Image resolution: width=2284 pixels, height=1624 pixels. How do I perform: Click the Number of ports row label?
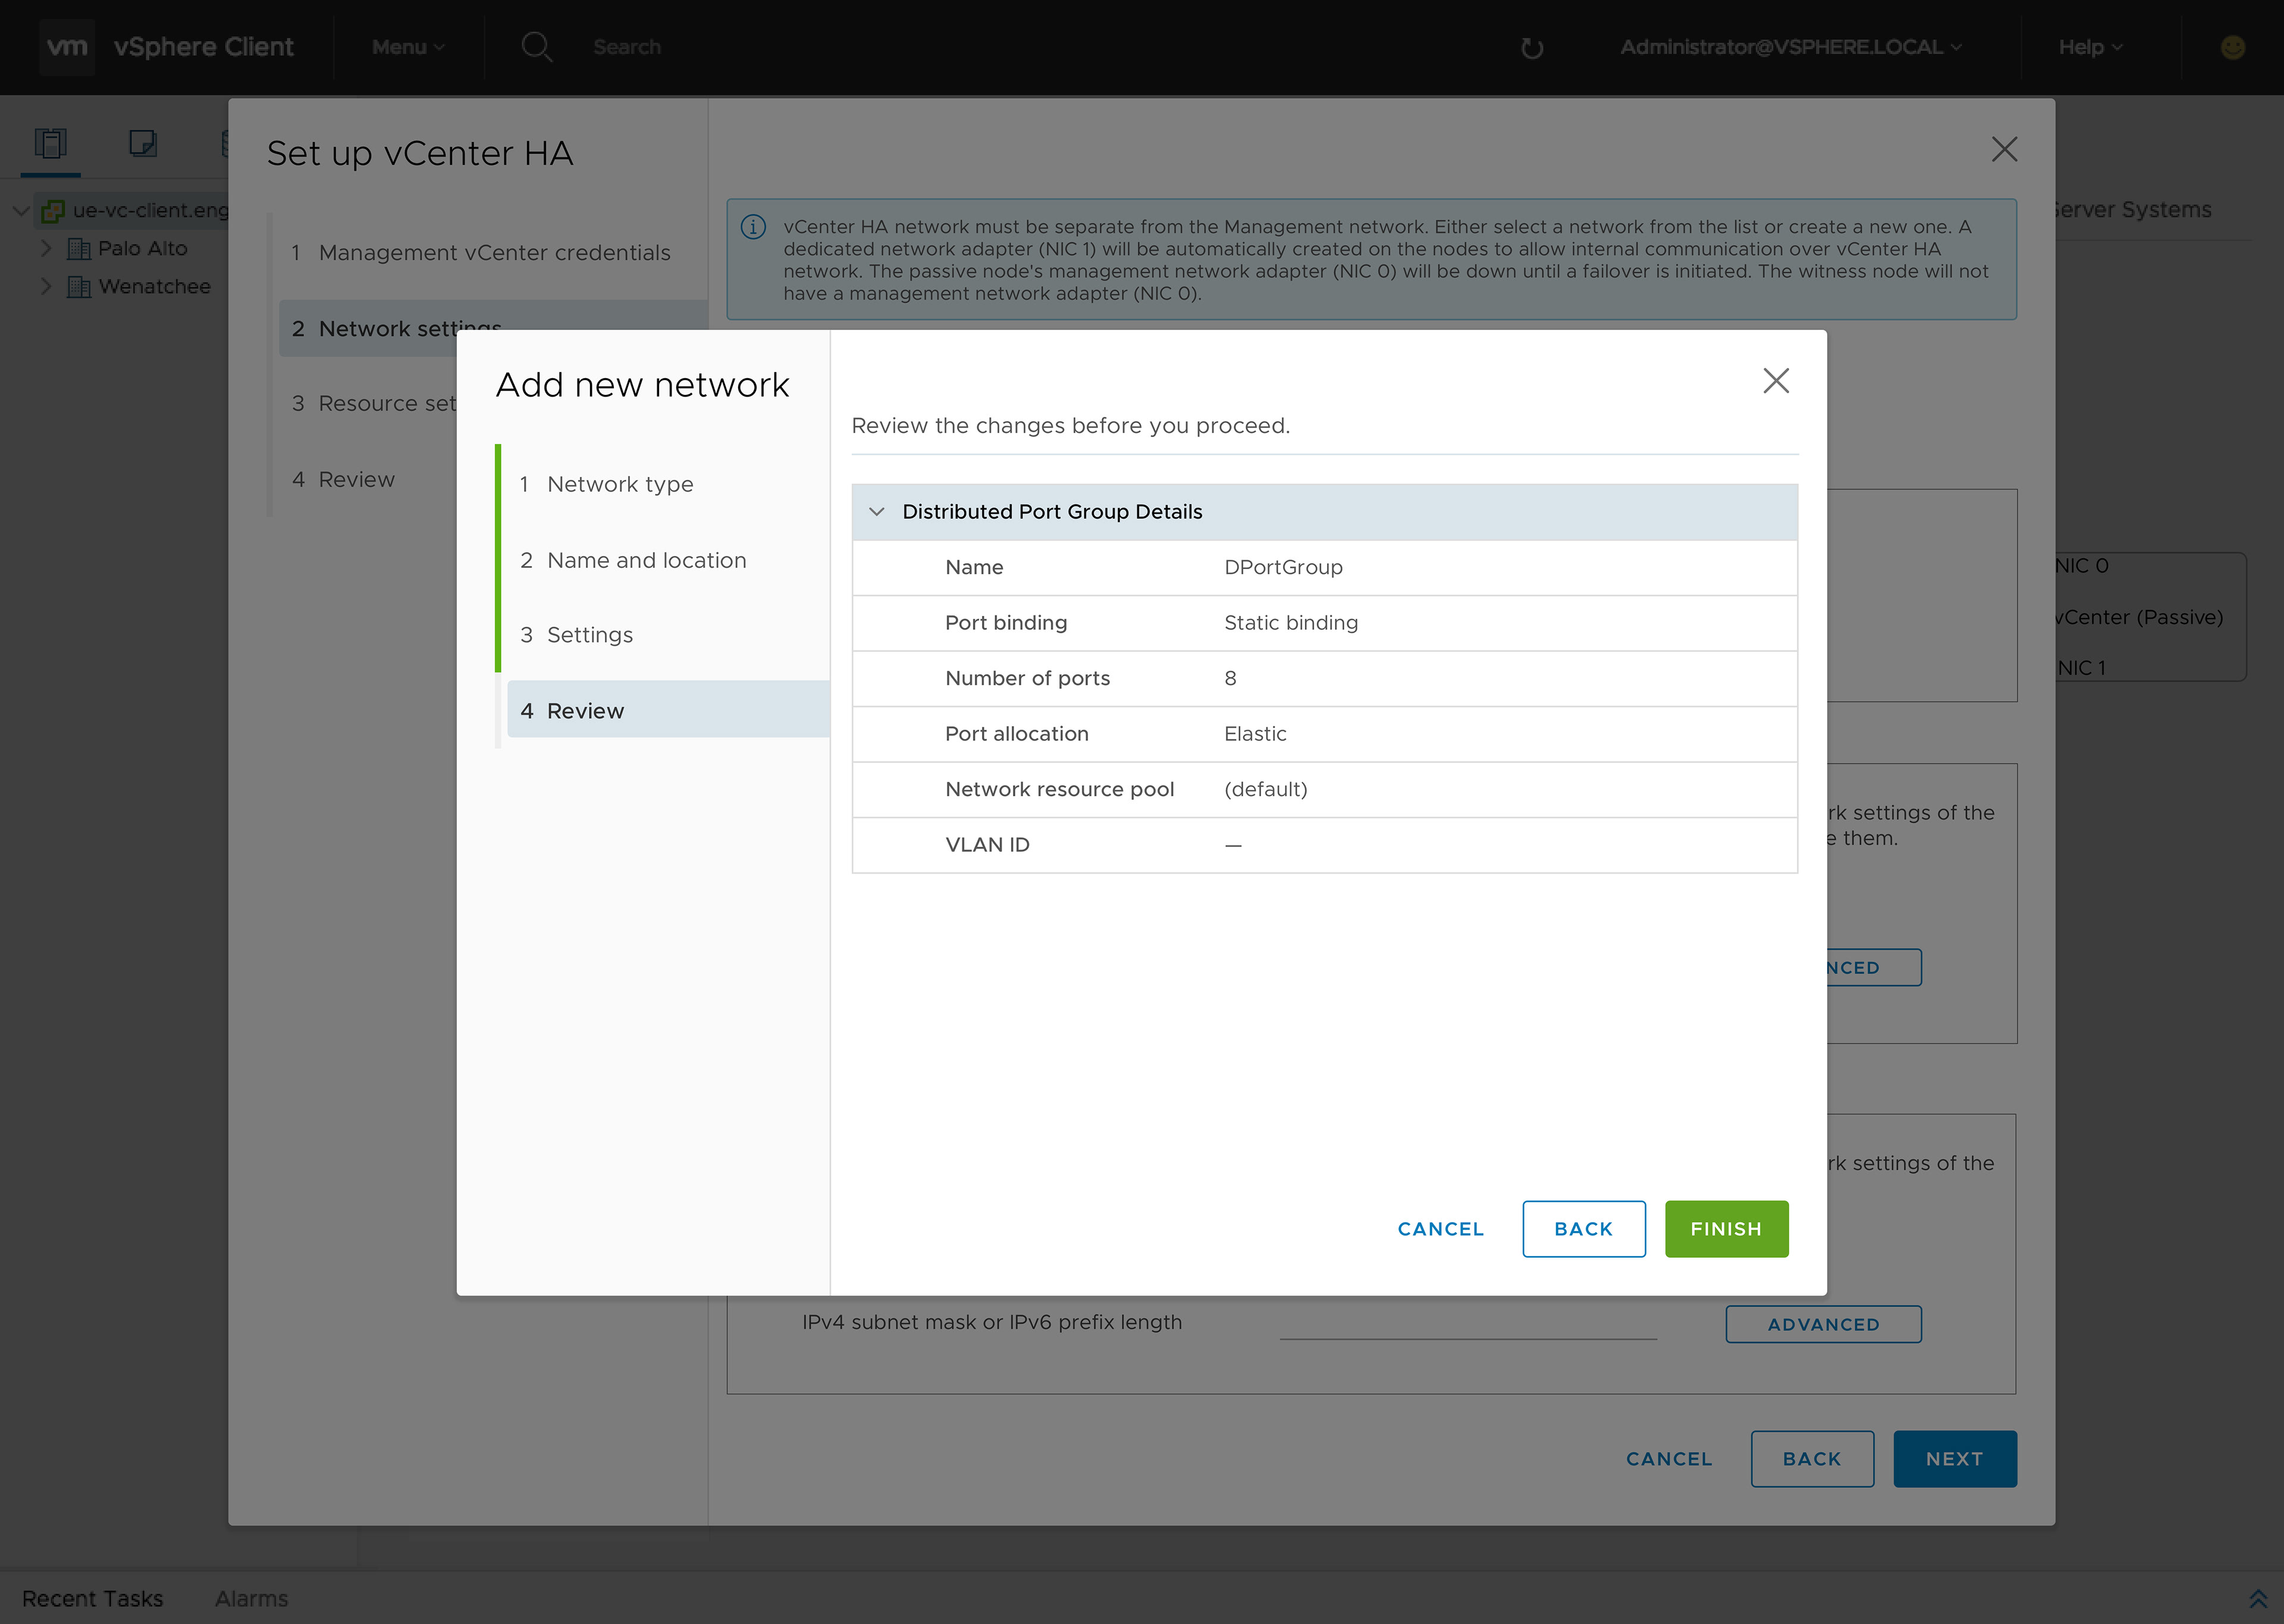(x=1027, y=678)
